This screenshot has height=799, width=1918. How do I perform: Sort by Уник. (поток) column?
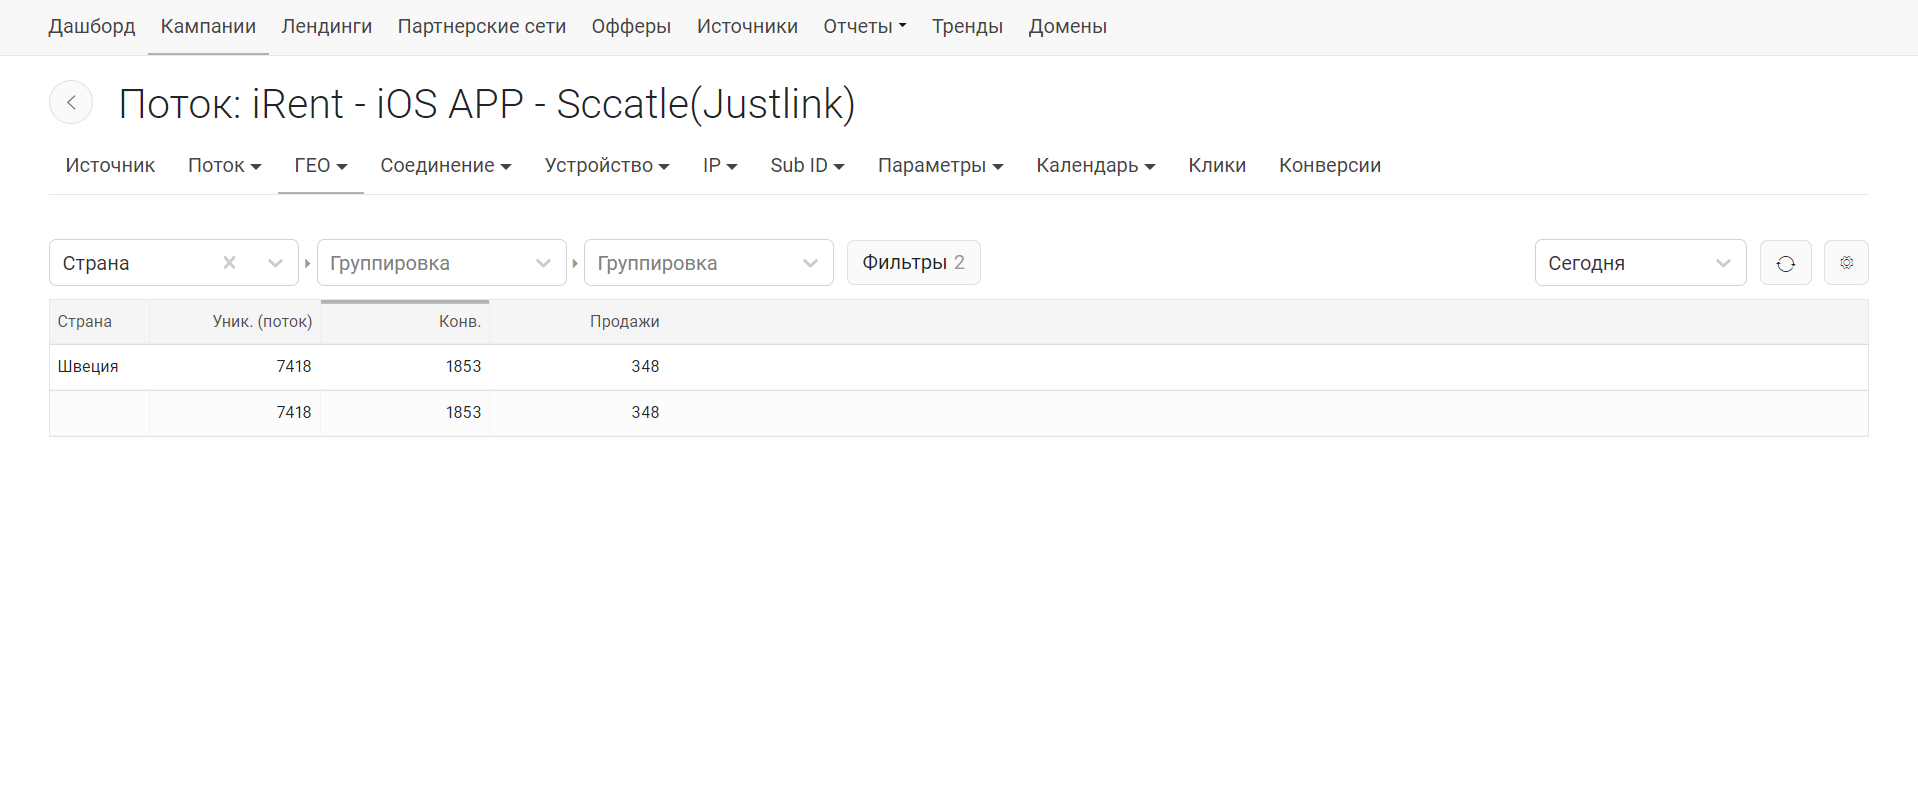(x=235, y=322)
